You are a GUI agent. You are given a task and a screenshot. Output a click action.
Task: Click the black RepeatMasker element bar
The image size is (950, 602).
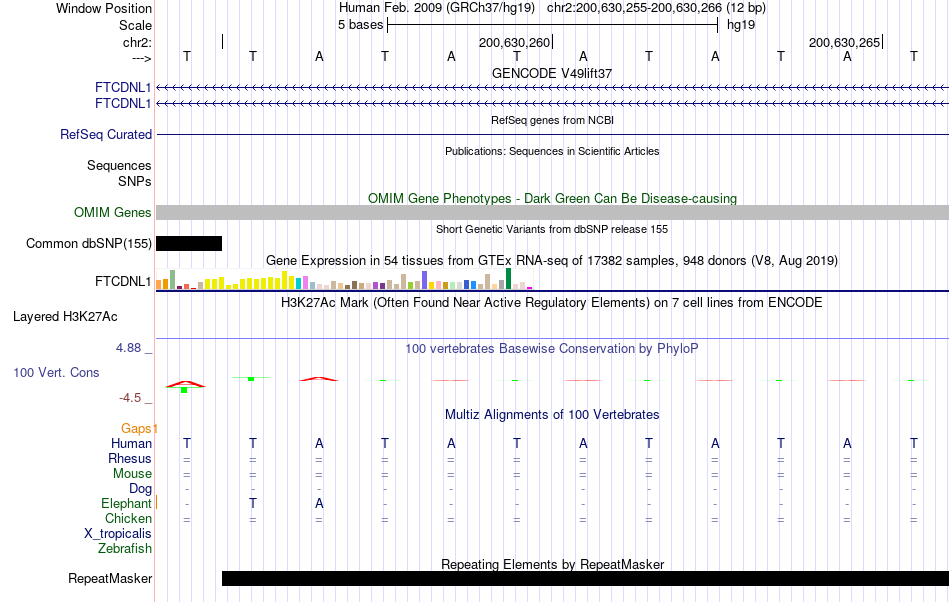[x=585, y=578]
